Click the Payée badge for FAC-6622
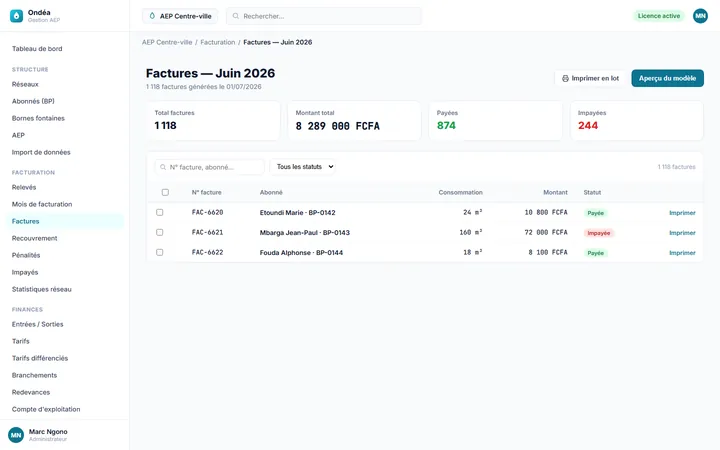Image resolution: width=720 pixels, height=450 pixels. (x=596, y=253)
